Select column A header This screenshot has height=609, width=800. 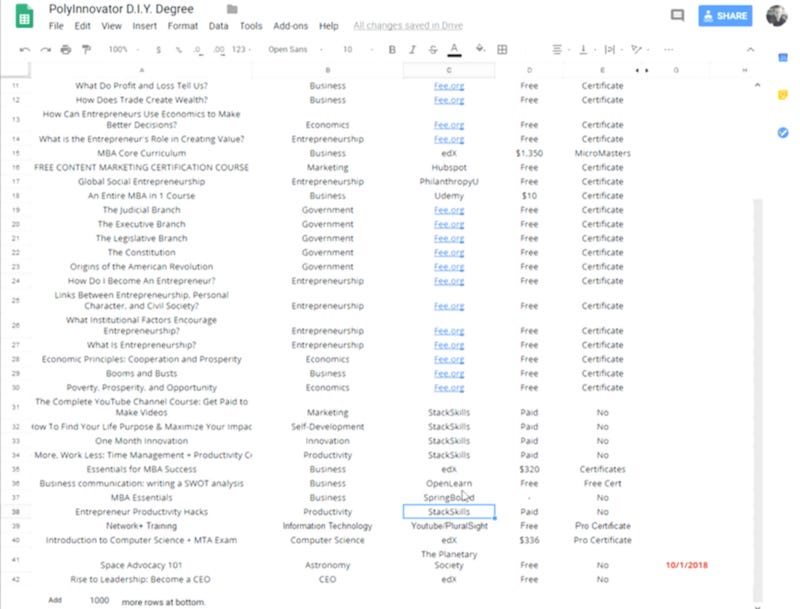[x=141, y=70]
